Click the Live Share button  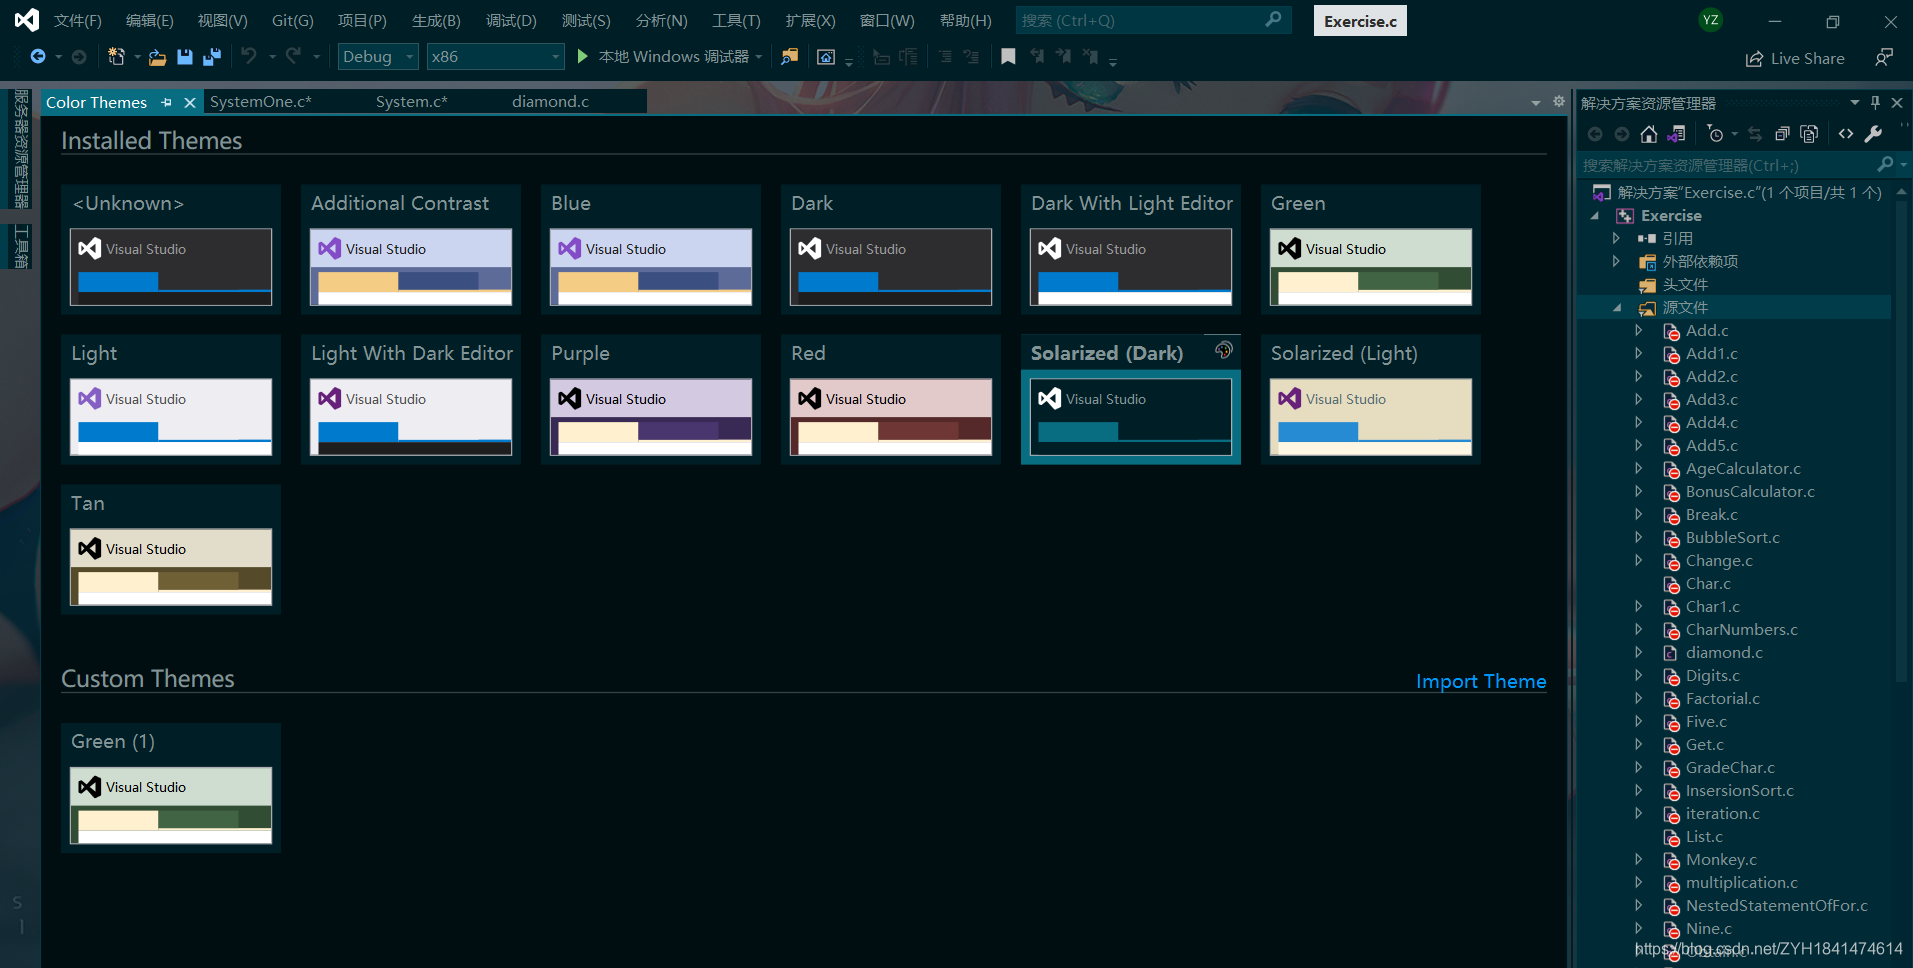[1795, 58]
